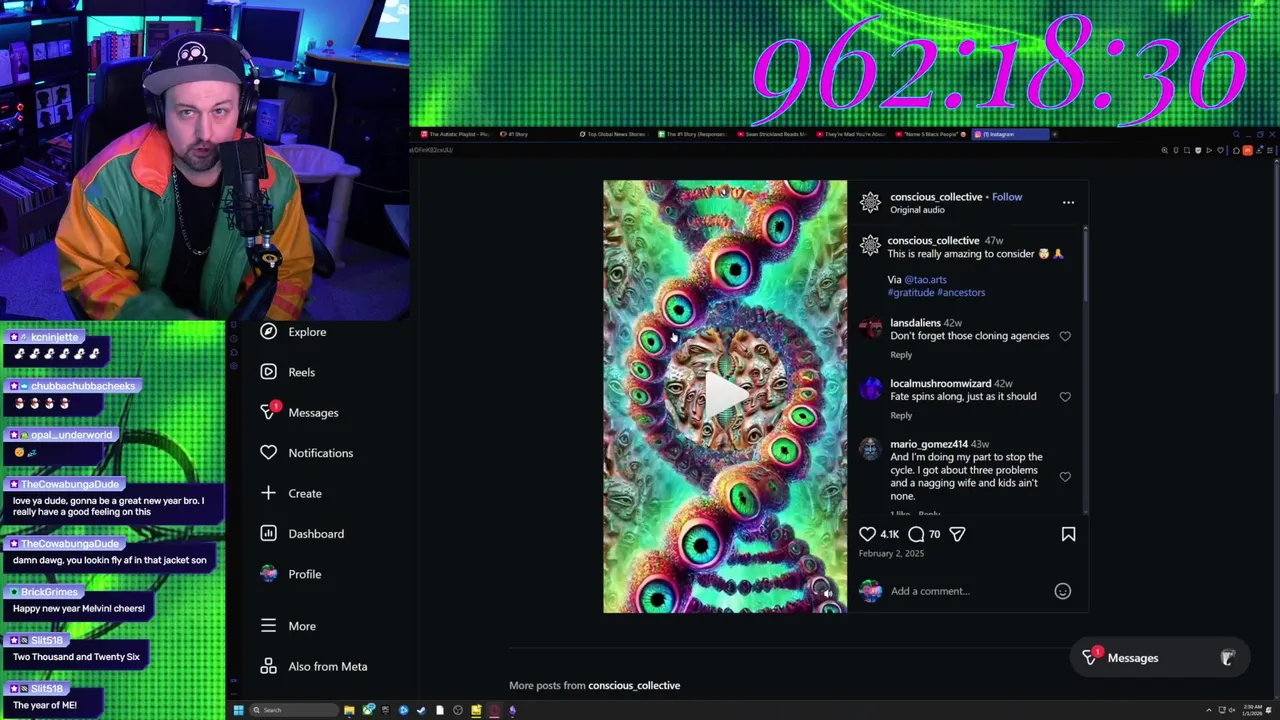Image resolution: width=1280 pixels, height=720 pixels.
Task: Like the post with the heart icon
Action: point(867,534)
